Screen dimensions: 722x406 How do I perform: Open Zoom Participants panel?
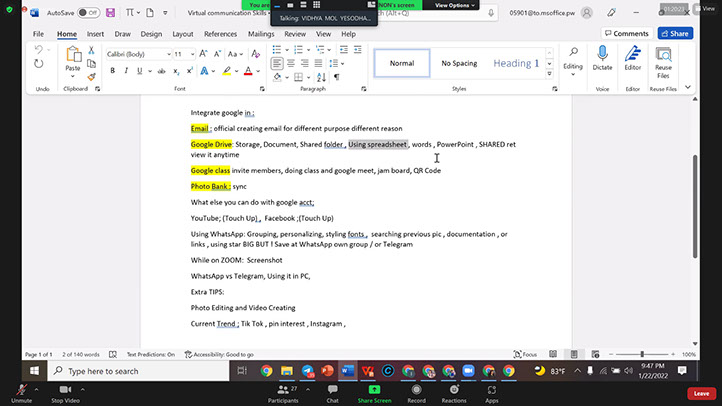[x=282, y=393]
